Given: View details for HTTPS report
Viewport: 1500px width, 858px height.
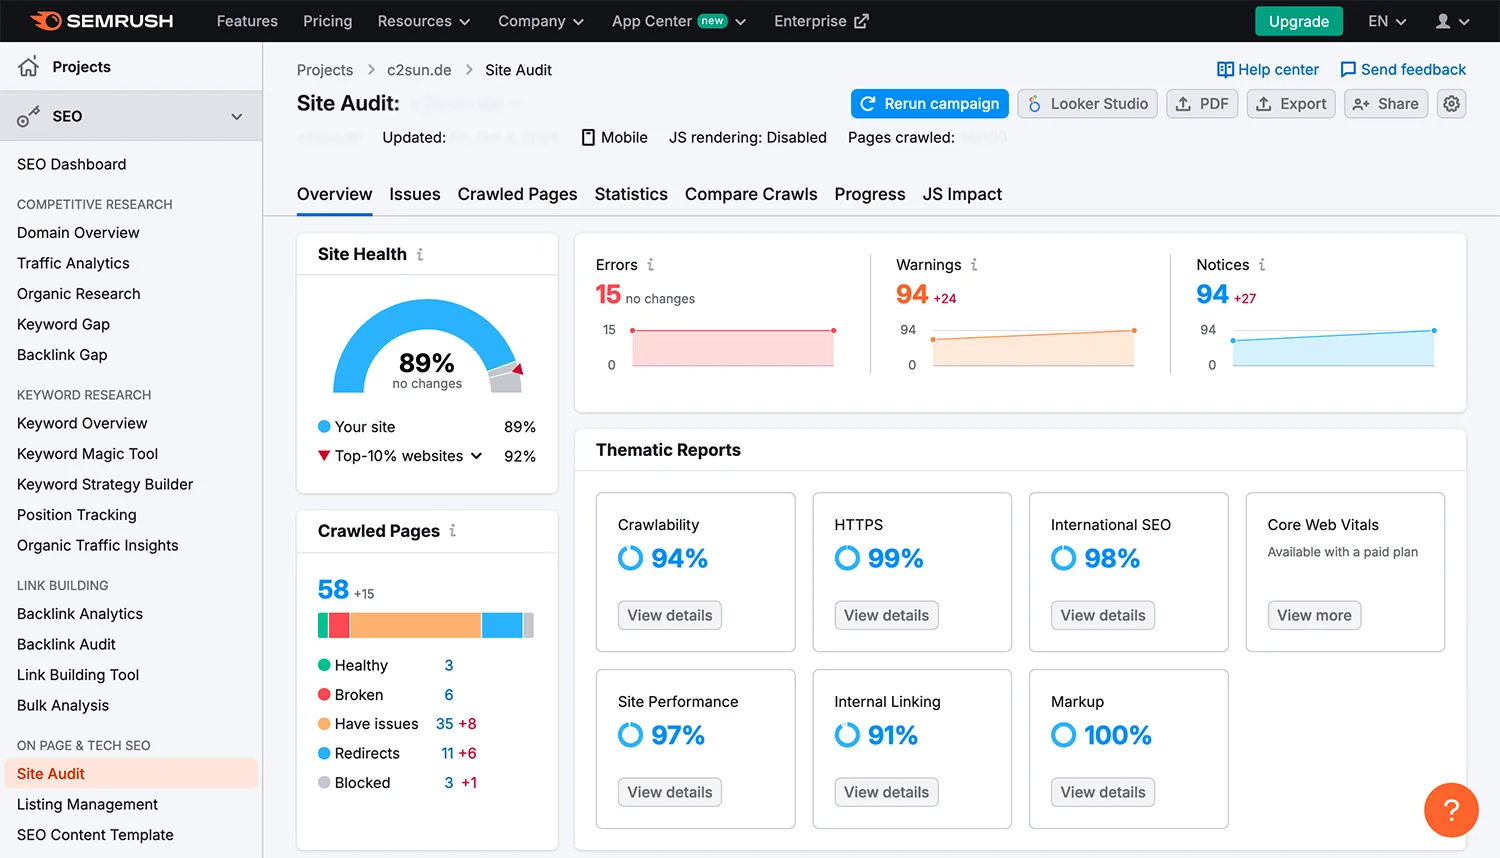Looking at the screenshot, I should pyautogui.click(x=886, y=615).
